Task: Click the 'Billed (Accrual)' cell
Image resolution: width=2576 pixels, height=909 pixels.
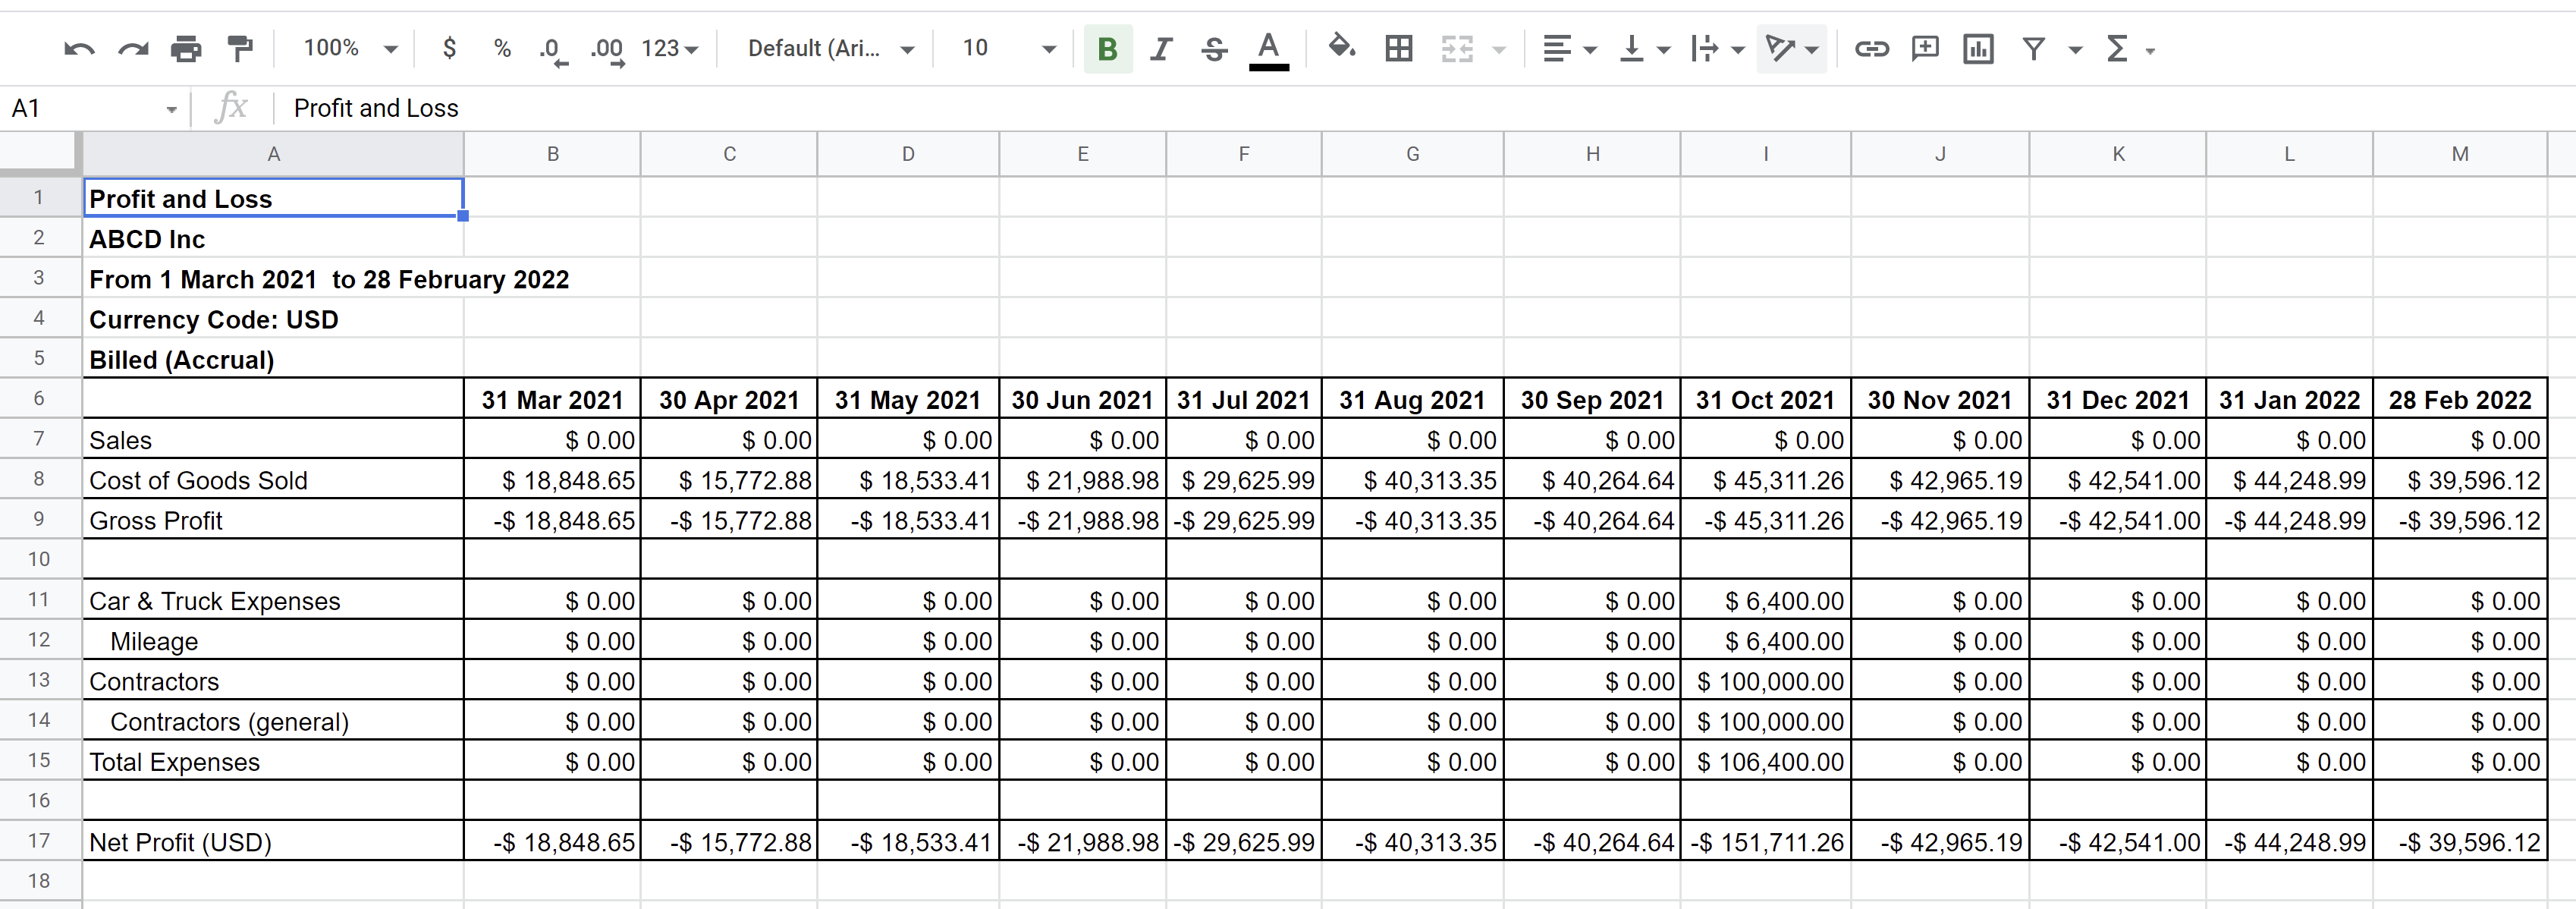Action: [x=273, y=359]
